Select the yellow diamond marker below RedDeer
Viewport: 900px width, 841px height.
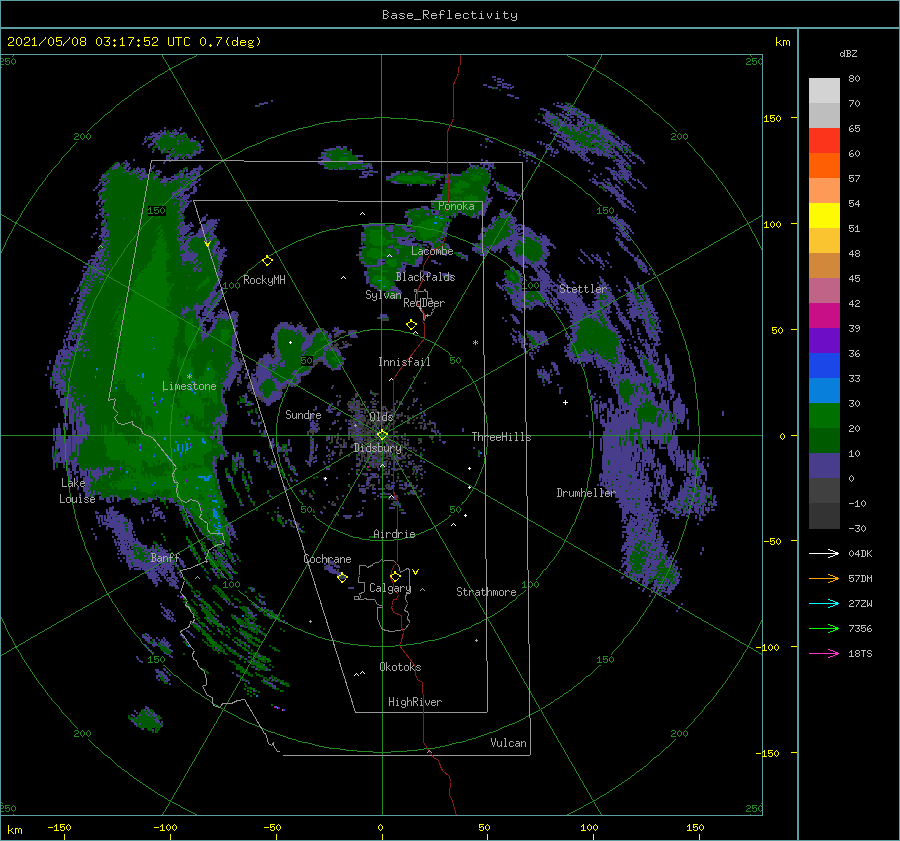pos(411,325)
